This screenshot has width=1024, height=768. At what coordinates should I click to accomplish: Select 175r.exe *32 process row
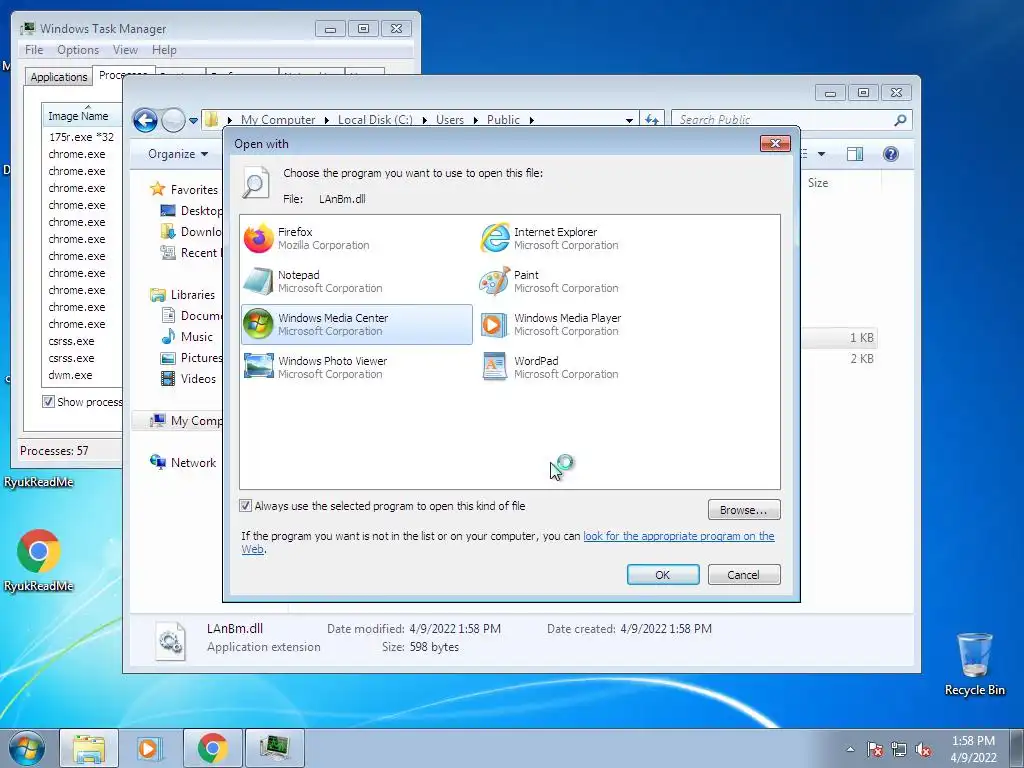pyautogui.click(x=82, y=137)
